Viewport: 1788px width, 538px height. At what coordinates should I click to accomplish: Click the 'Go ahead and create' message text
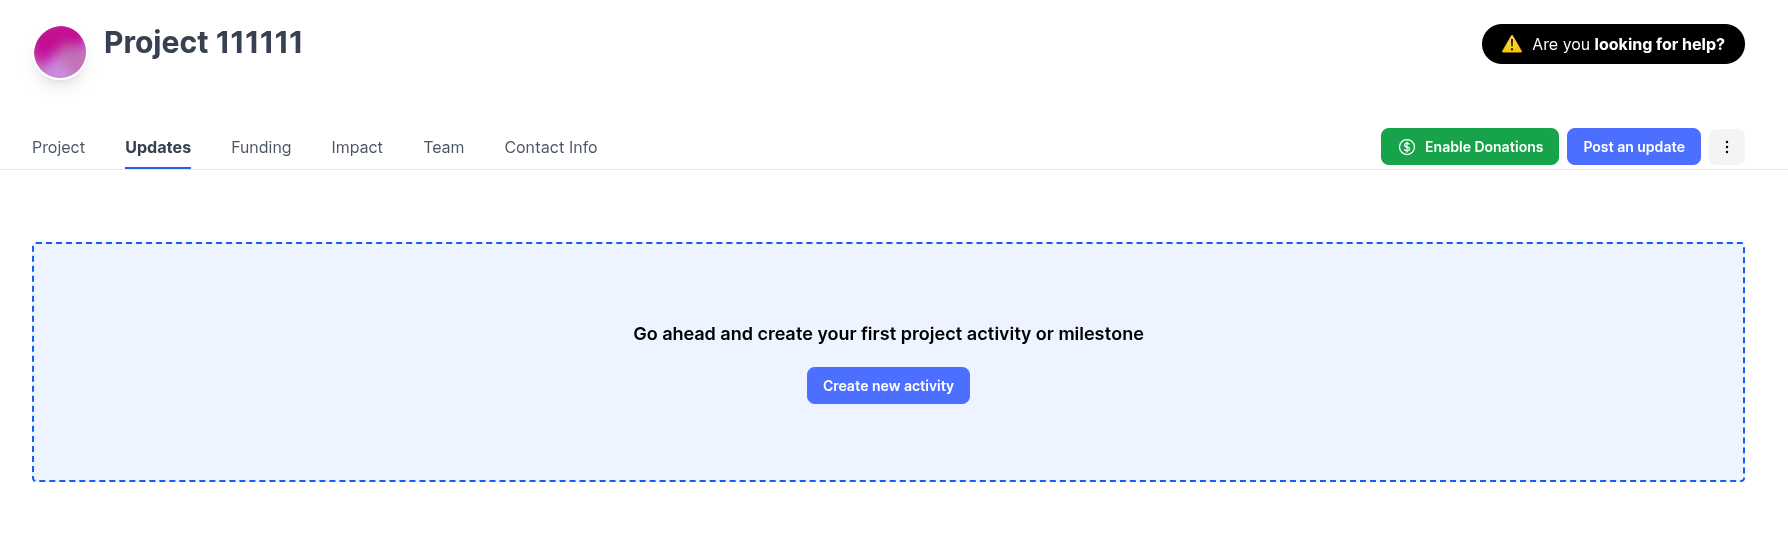click(888, 334)
